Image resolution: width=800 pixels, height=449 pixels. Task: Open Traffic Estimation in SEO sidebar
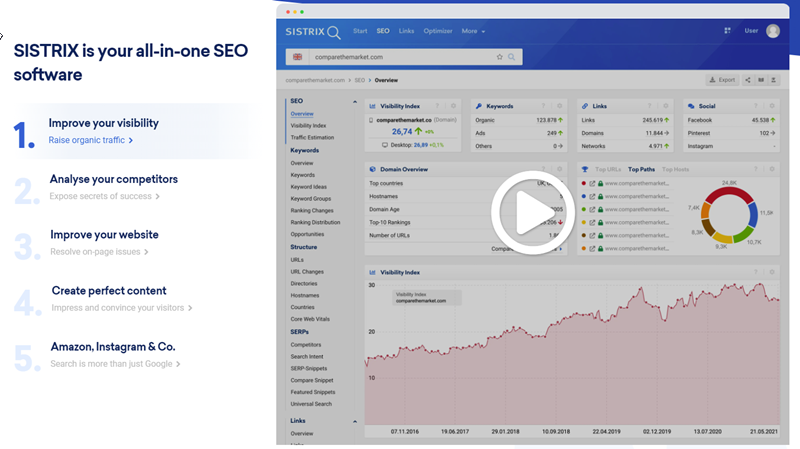click(314, 138)
